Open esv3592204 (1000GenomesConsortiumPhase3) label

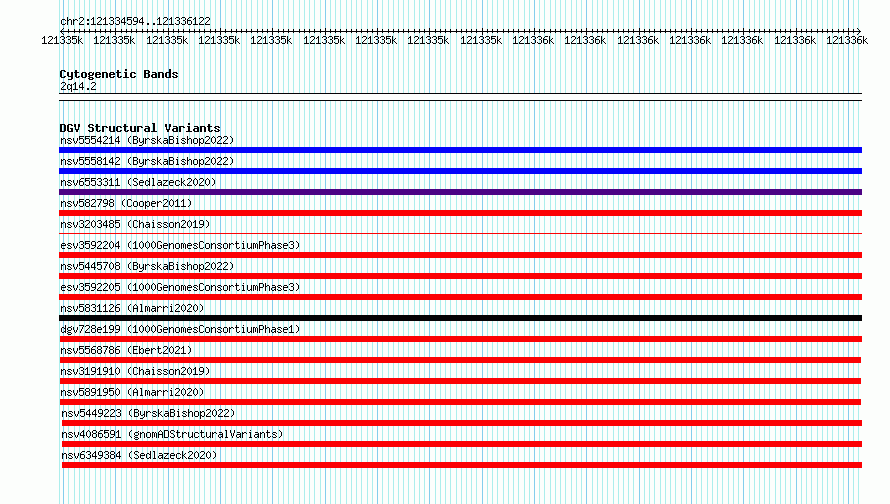[x=180, y=245]
